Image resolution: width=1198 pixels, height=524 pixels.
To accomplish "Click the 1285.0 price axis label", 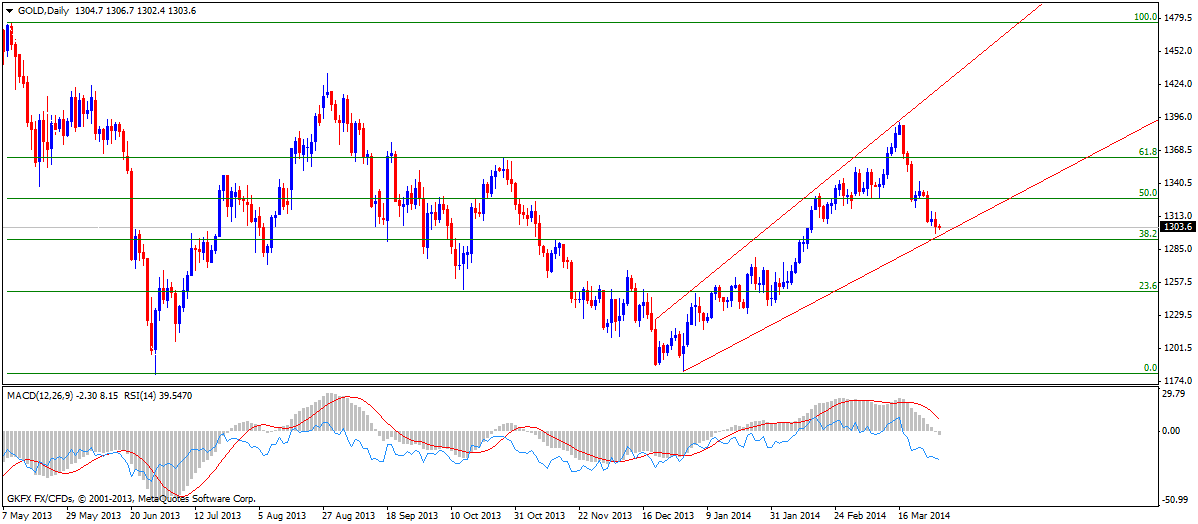I will (x=1180, y=249).
